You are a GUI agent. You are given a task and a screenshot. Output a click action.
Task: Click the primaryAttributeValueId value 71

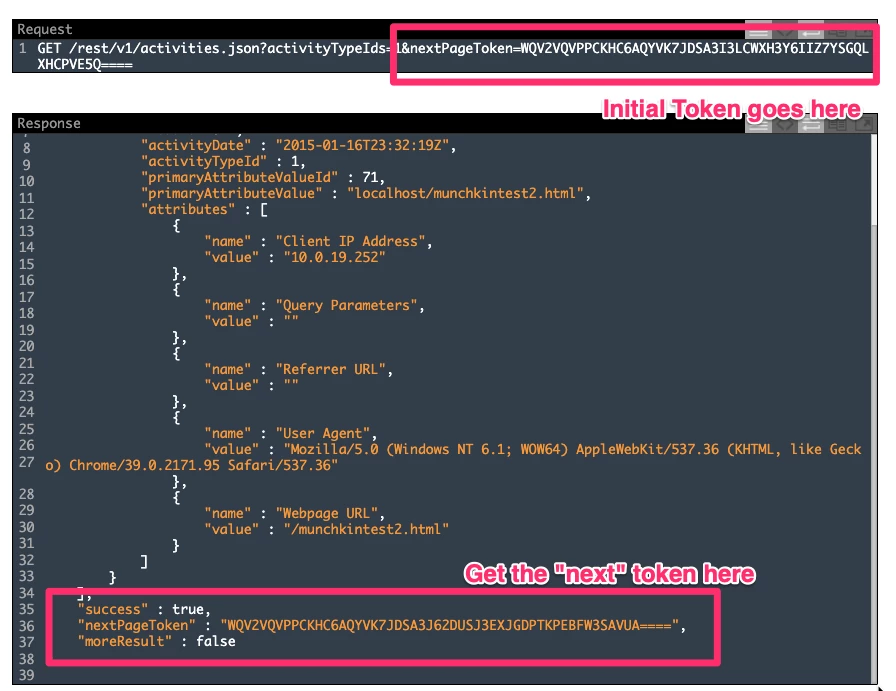369,177
